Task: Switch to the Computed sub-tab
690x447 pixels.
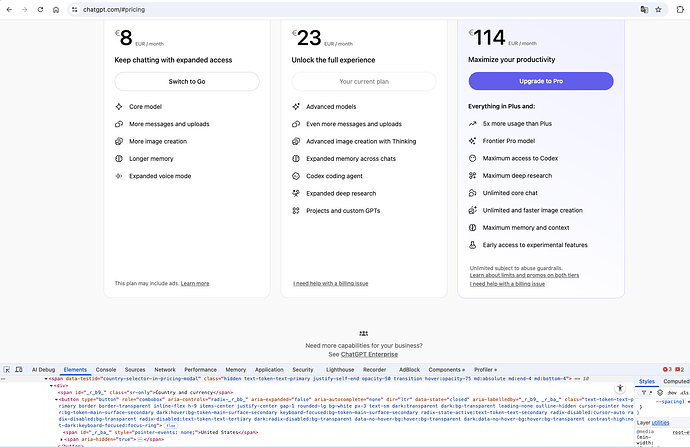Action: click(x=676, y=381)
